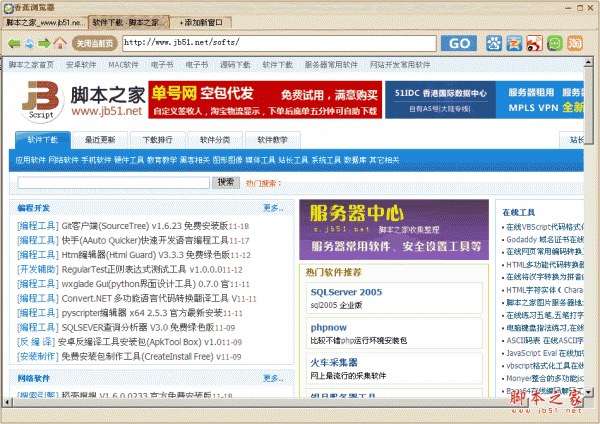Open JavaScript Eval 在线加 tool link
The image size is (600, 424).
tap(545, 353)
